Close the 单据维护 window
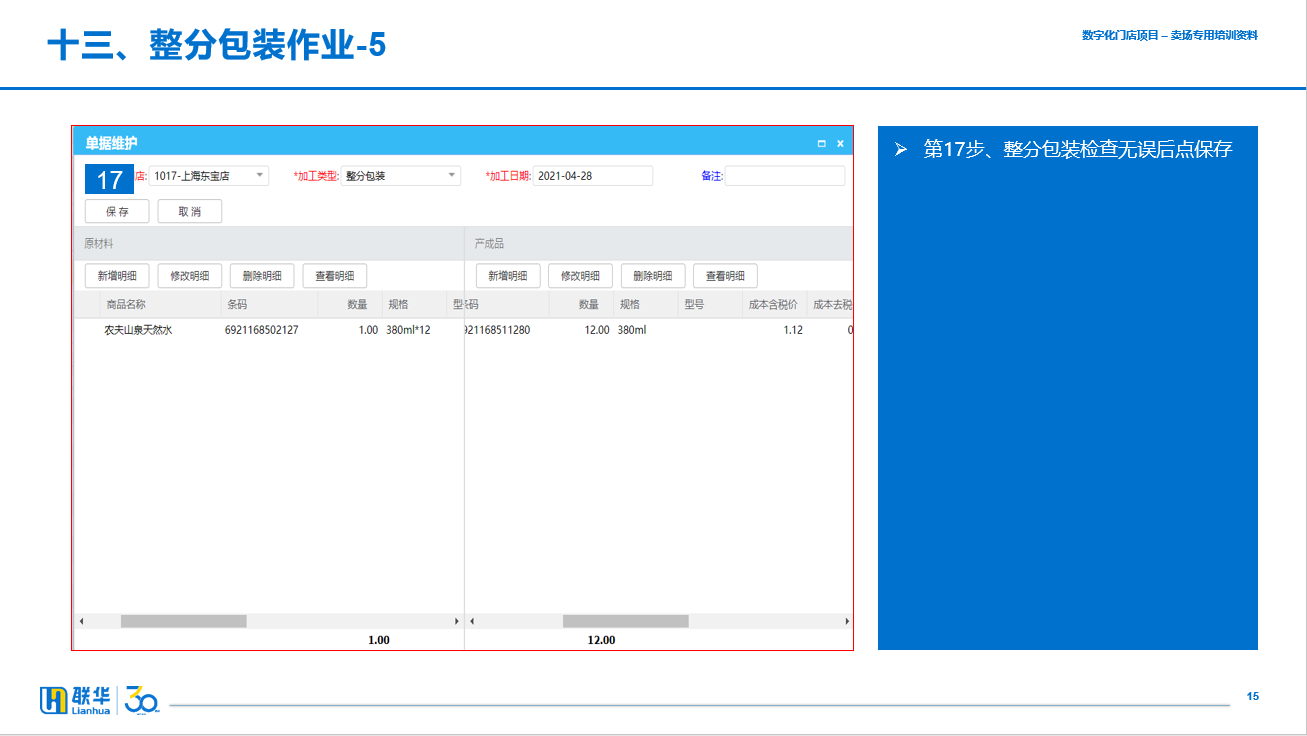This screenshot has height=736, width=1307. coord(840,144)
